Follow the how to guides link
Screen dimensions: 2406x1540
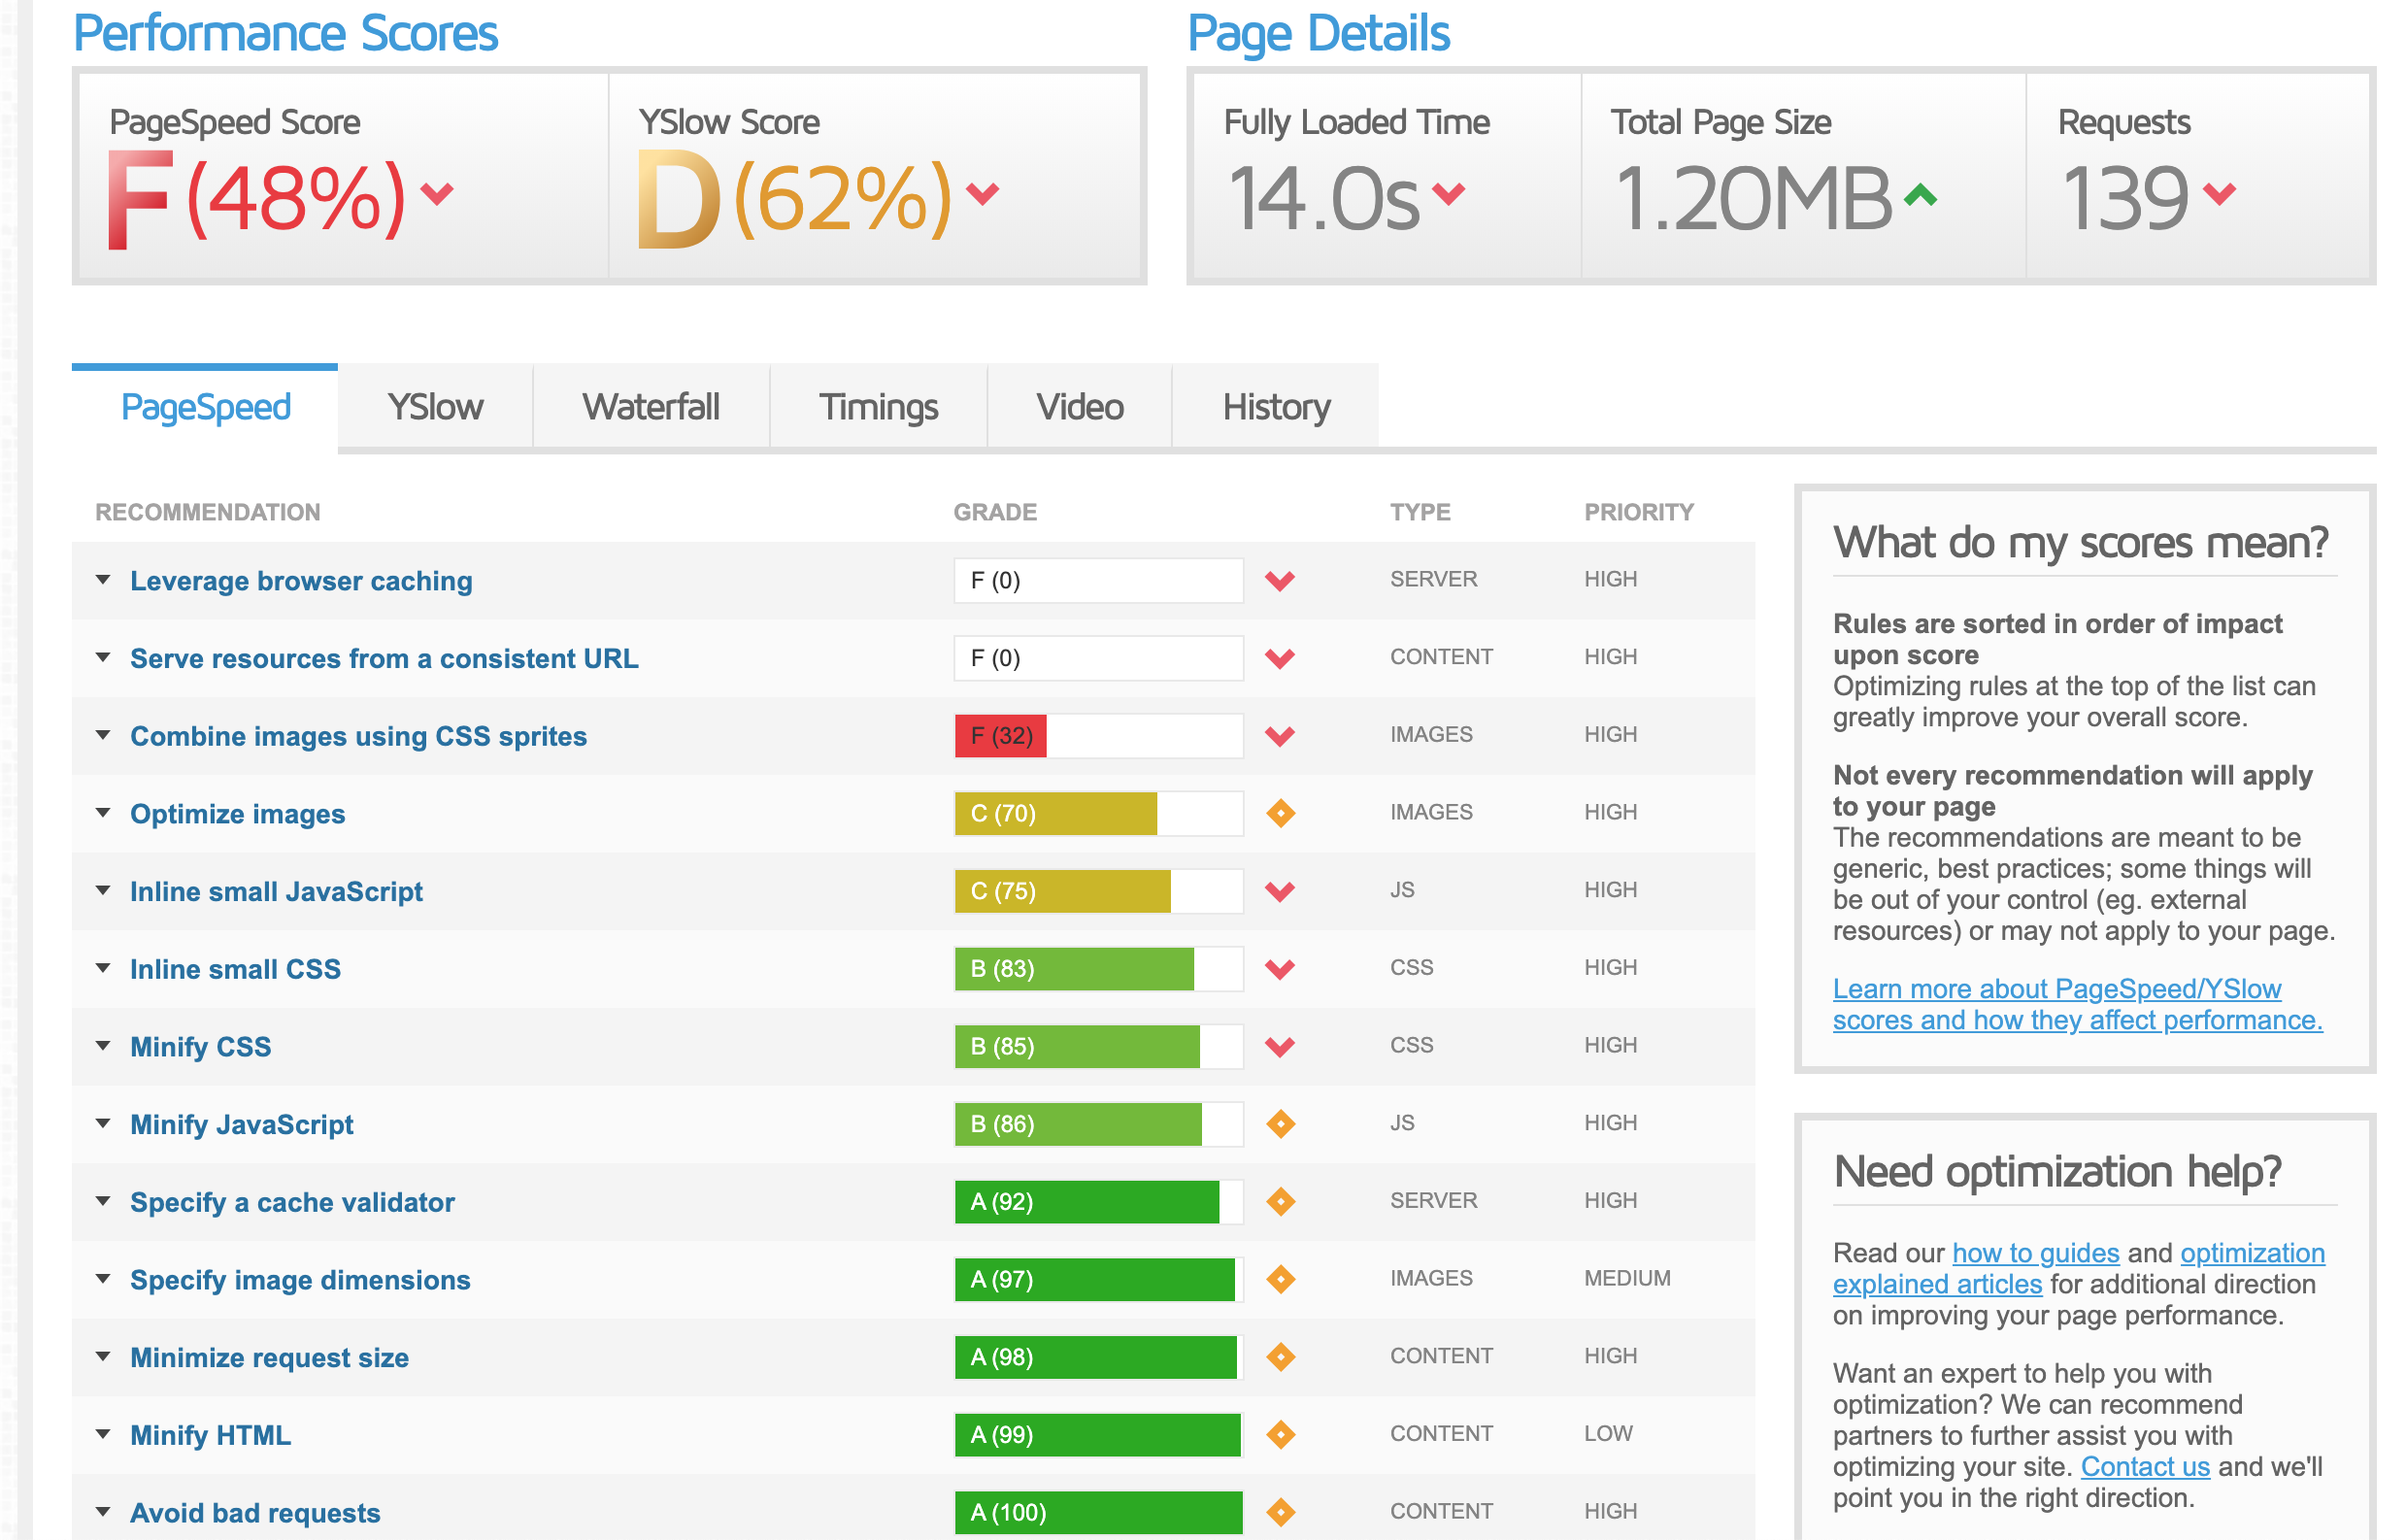(2035, 1253)
